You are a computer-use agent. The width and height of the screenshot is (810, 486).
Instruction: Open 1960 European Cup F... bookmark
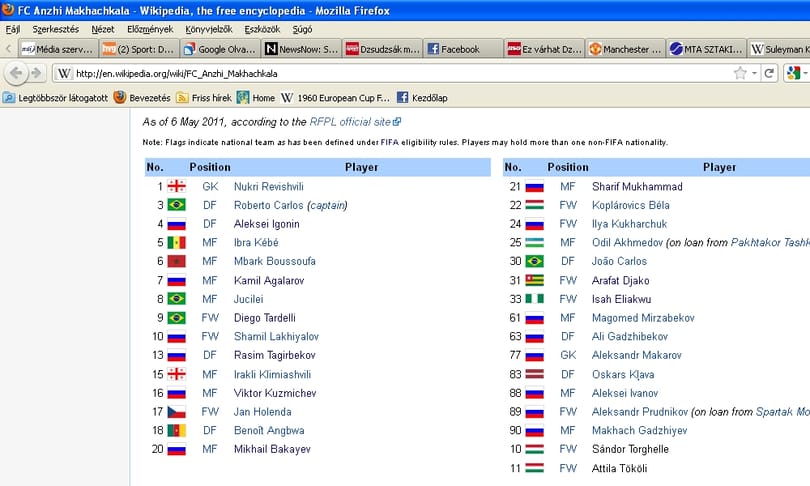click(x=336, y=98)
